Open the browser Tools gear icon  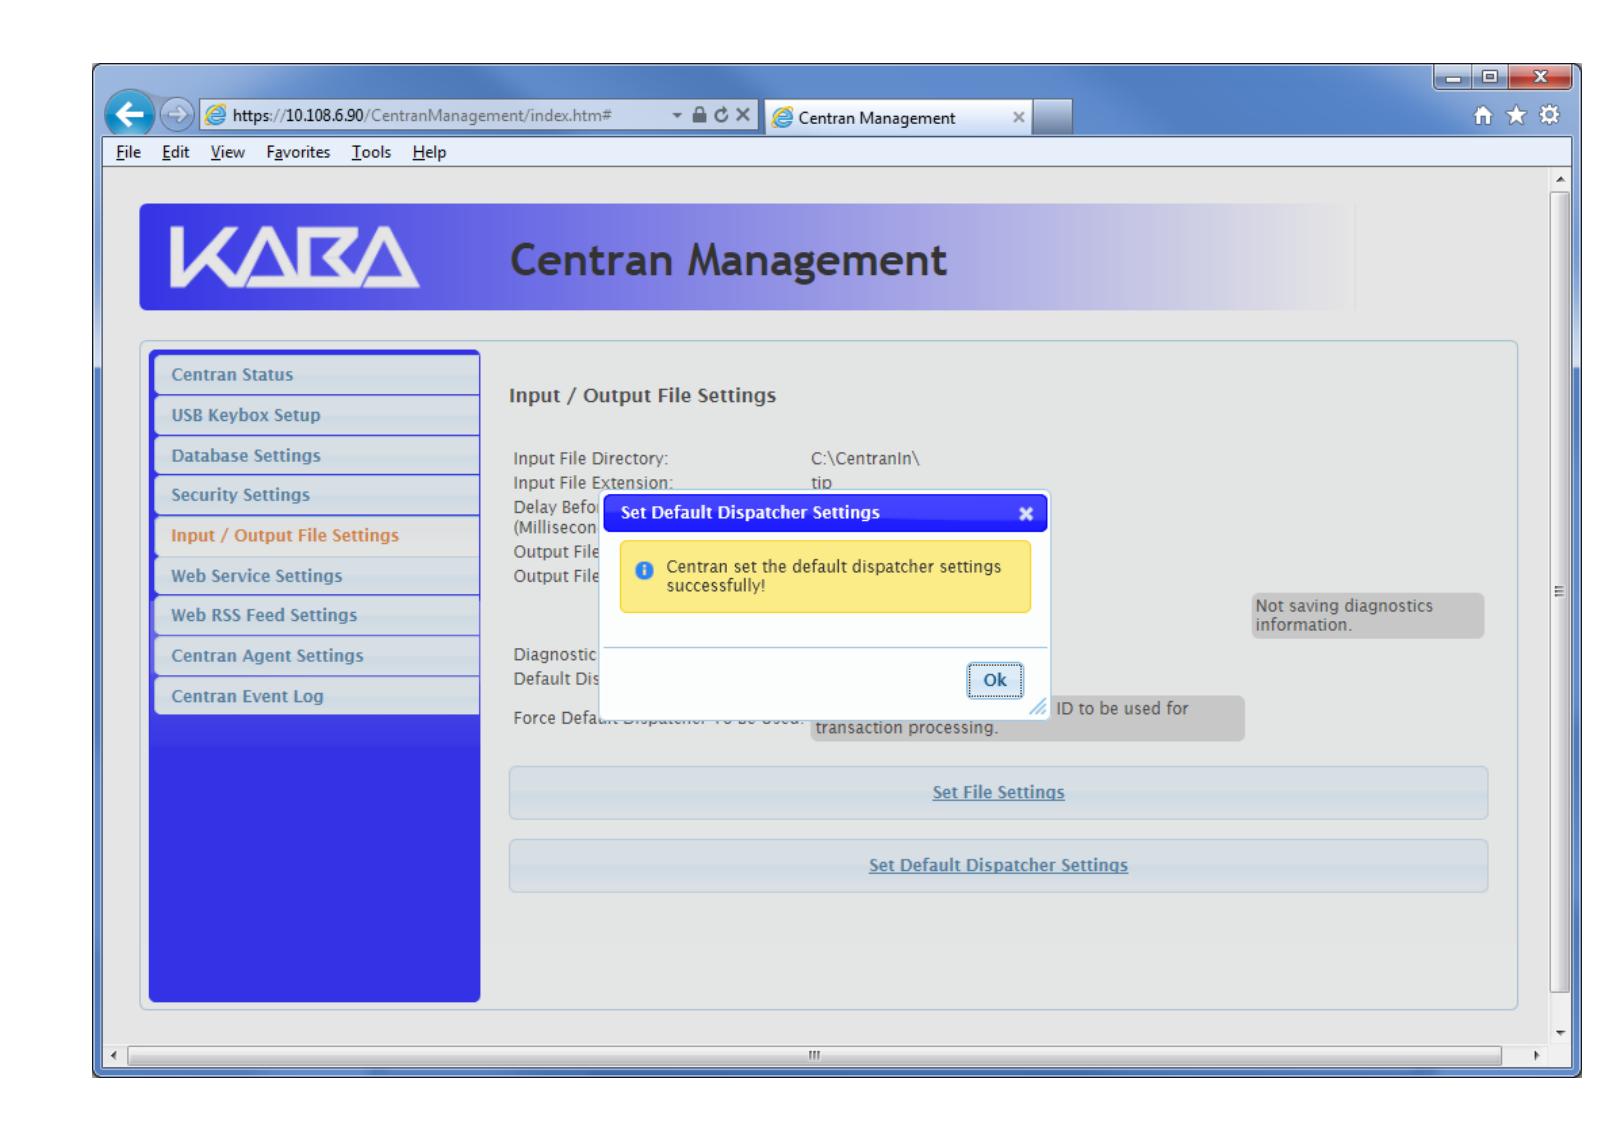(1549, 116)
